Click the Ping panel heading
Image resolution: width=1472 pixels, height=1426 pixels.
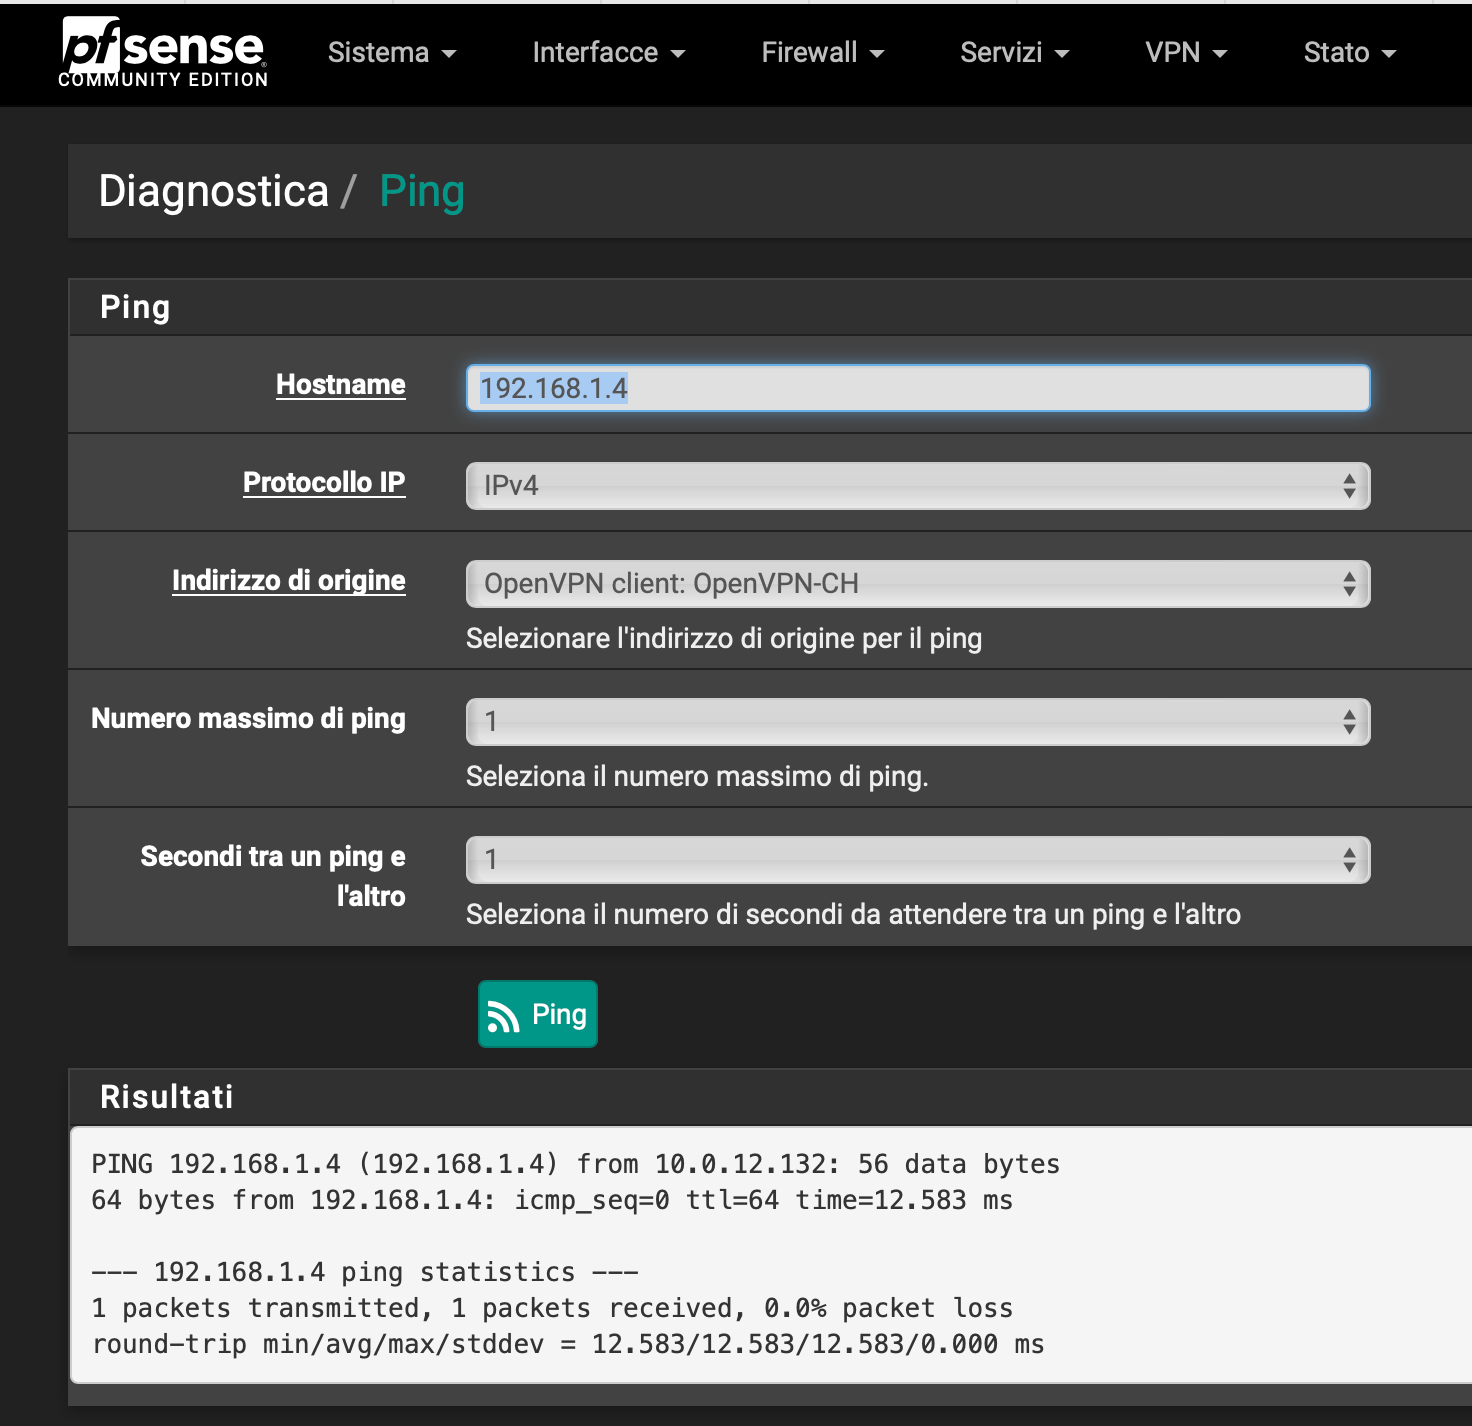pyautogui.click(x=135, y=307)
